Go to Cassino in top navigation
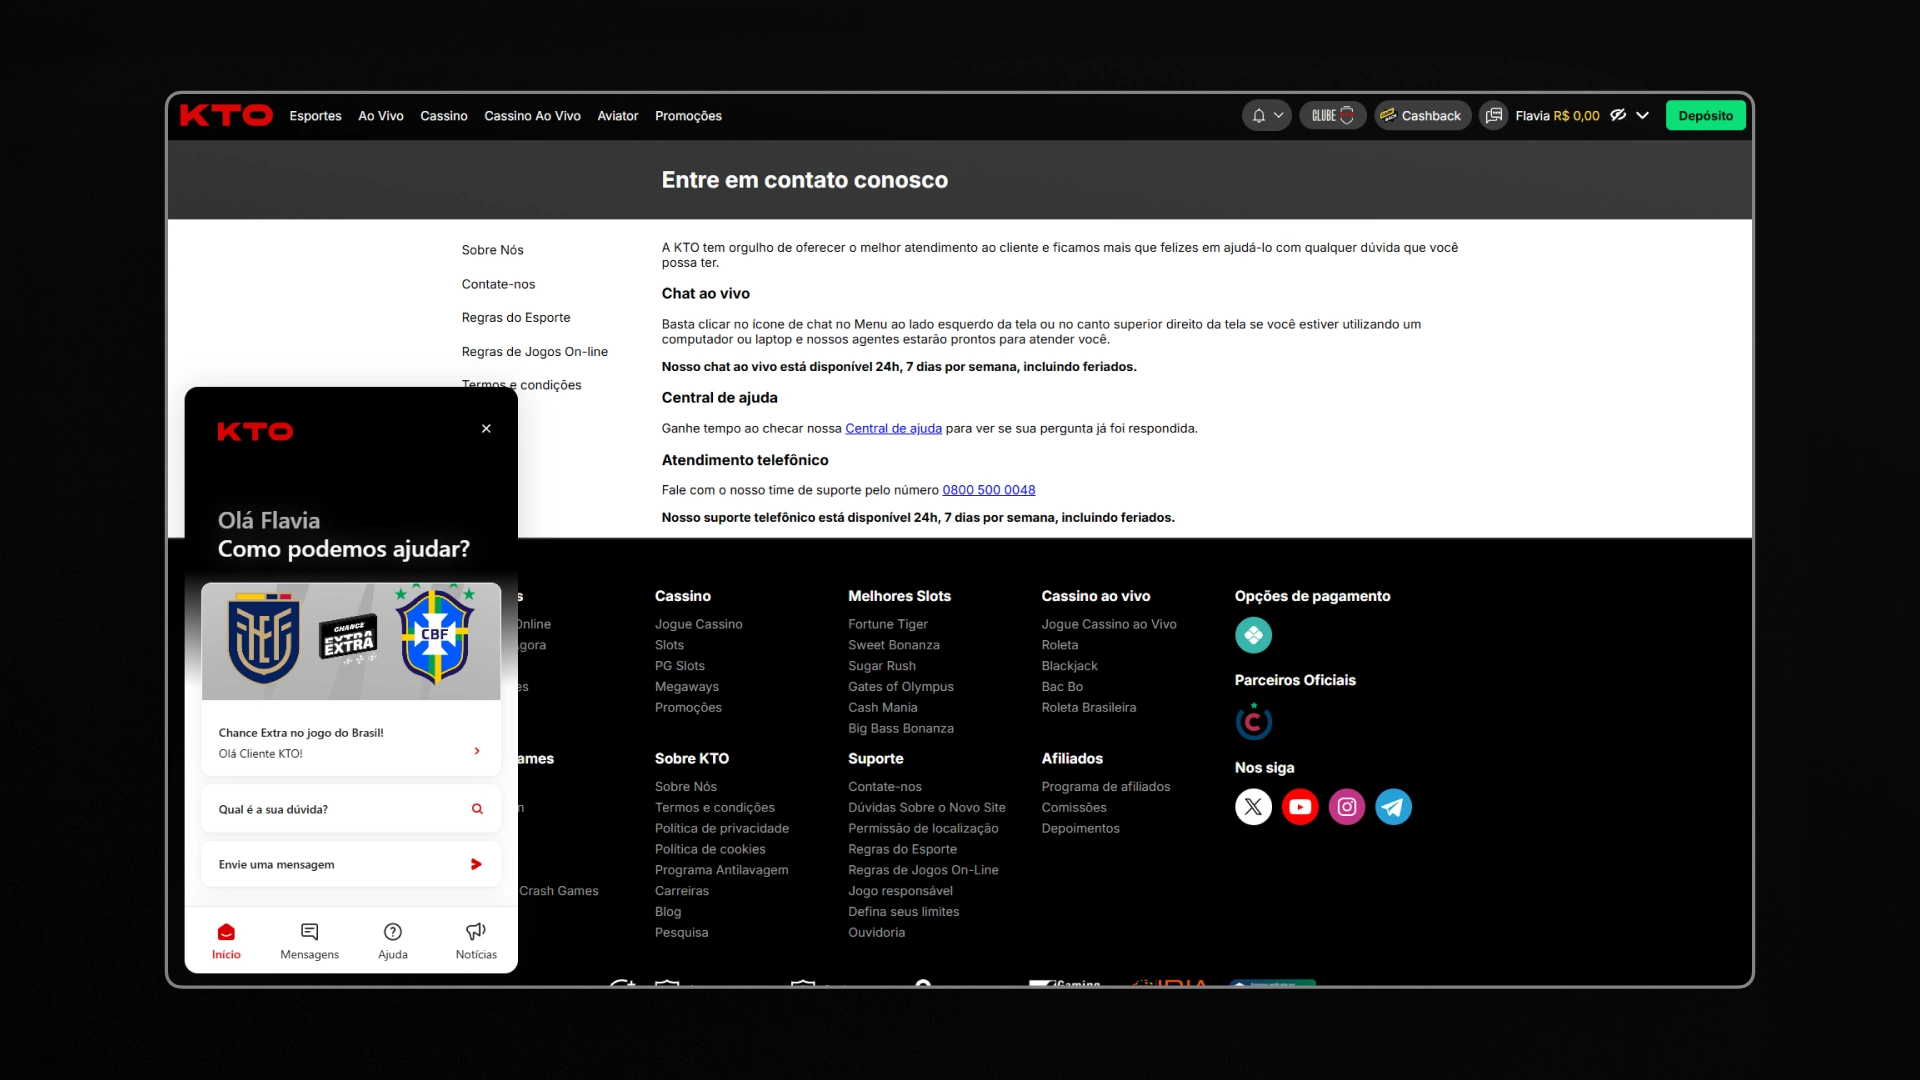Image resolution: width=1920 pixels, height=1080 pixels. pyautogui.click(x=444, y=116)
